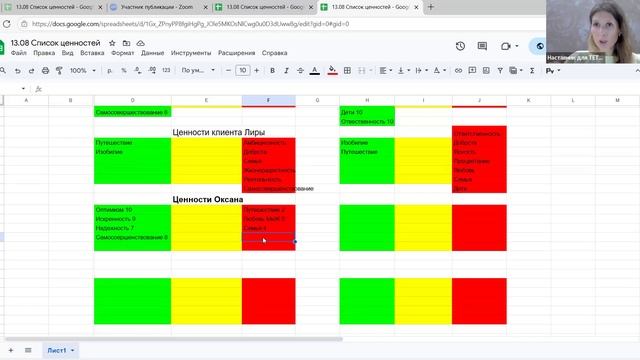The width and height of the screenshot is (640, 360).
Task: Open the zoom 100% dropdown
Action: (x=82, y=71)
